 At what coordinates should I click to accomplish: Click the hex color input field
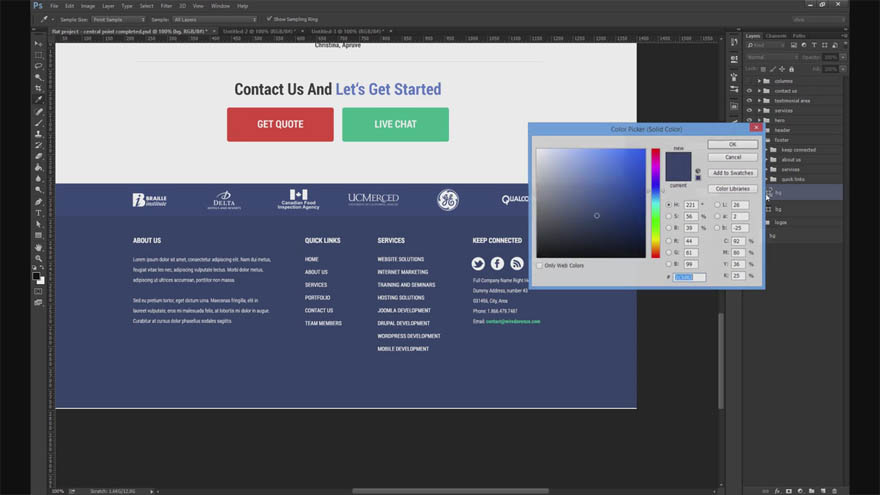[689, 277]
